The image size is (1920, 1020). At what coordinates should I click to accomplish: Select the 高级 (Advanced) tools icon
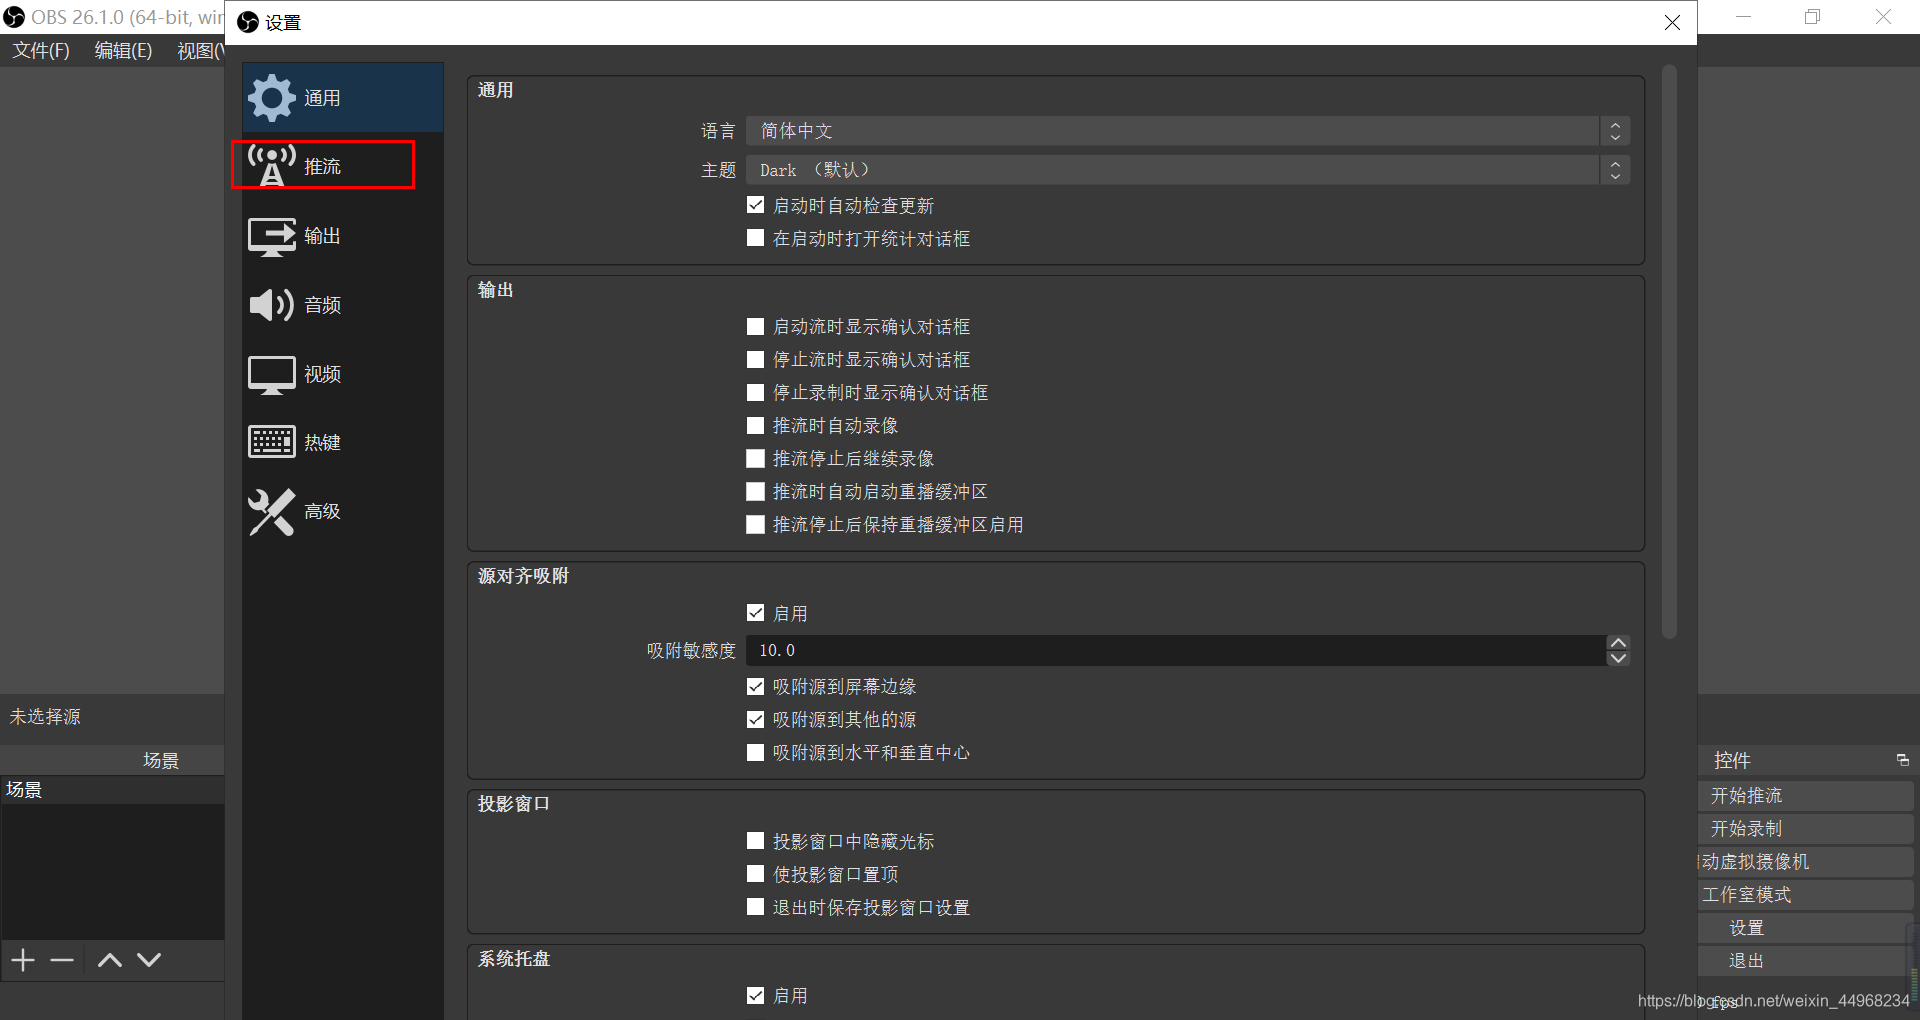tap(271, 511)
